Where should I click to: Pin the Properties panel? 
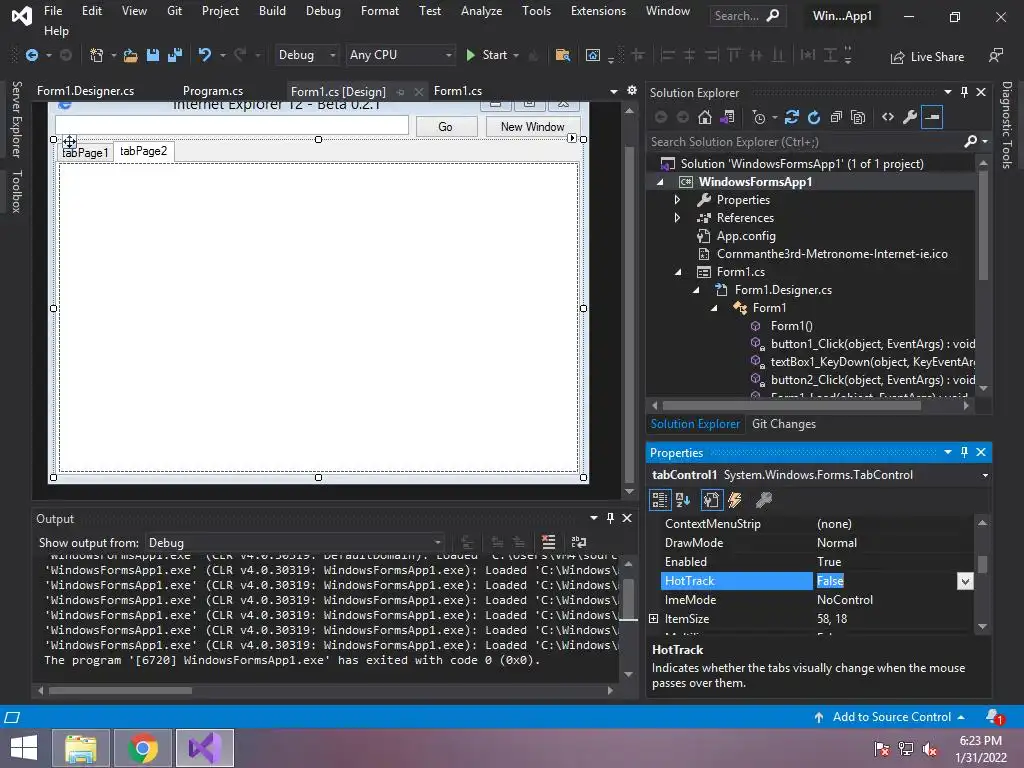click(965, 452)
